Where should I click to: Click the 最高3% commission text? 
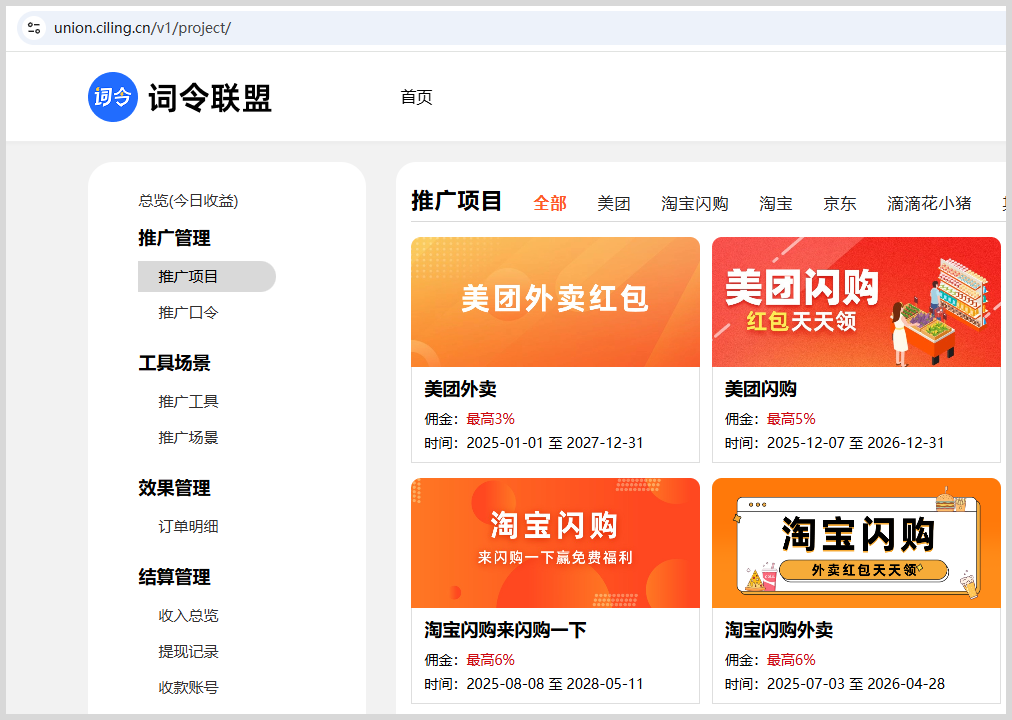tap(491, 419)
